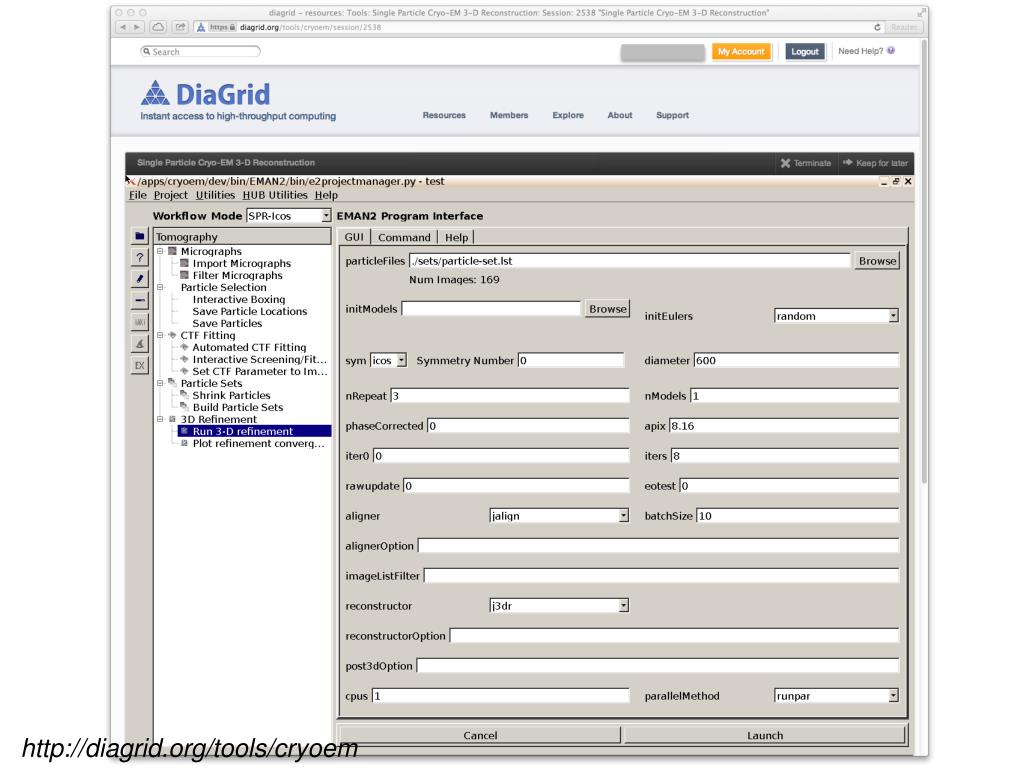Click the question mark toolbar icon
The width and height of the screenshot is (1024, 768).
(140, 258)
